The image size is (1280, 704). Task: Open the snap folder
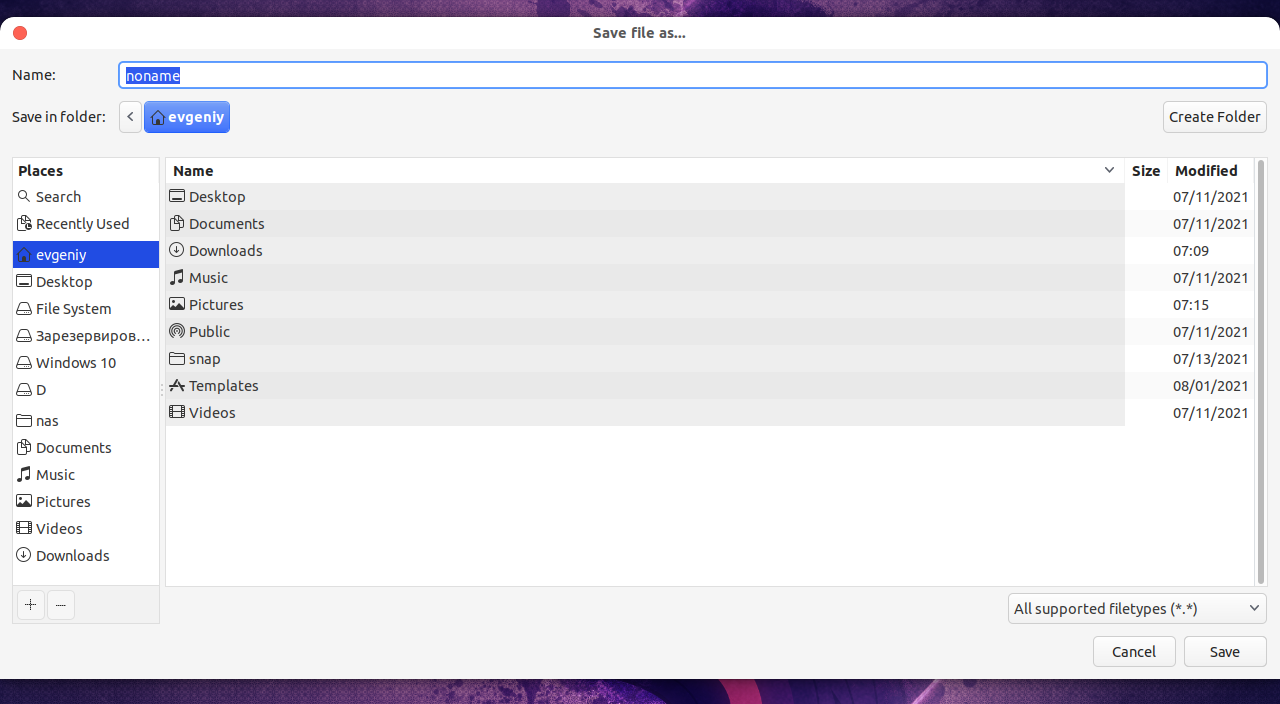tap(203, 358)
